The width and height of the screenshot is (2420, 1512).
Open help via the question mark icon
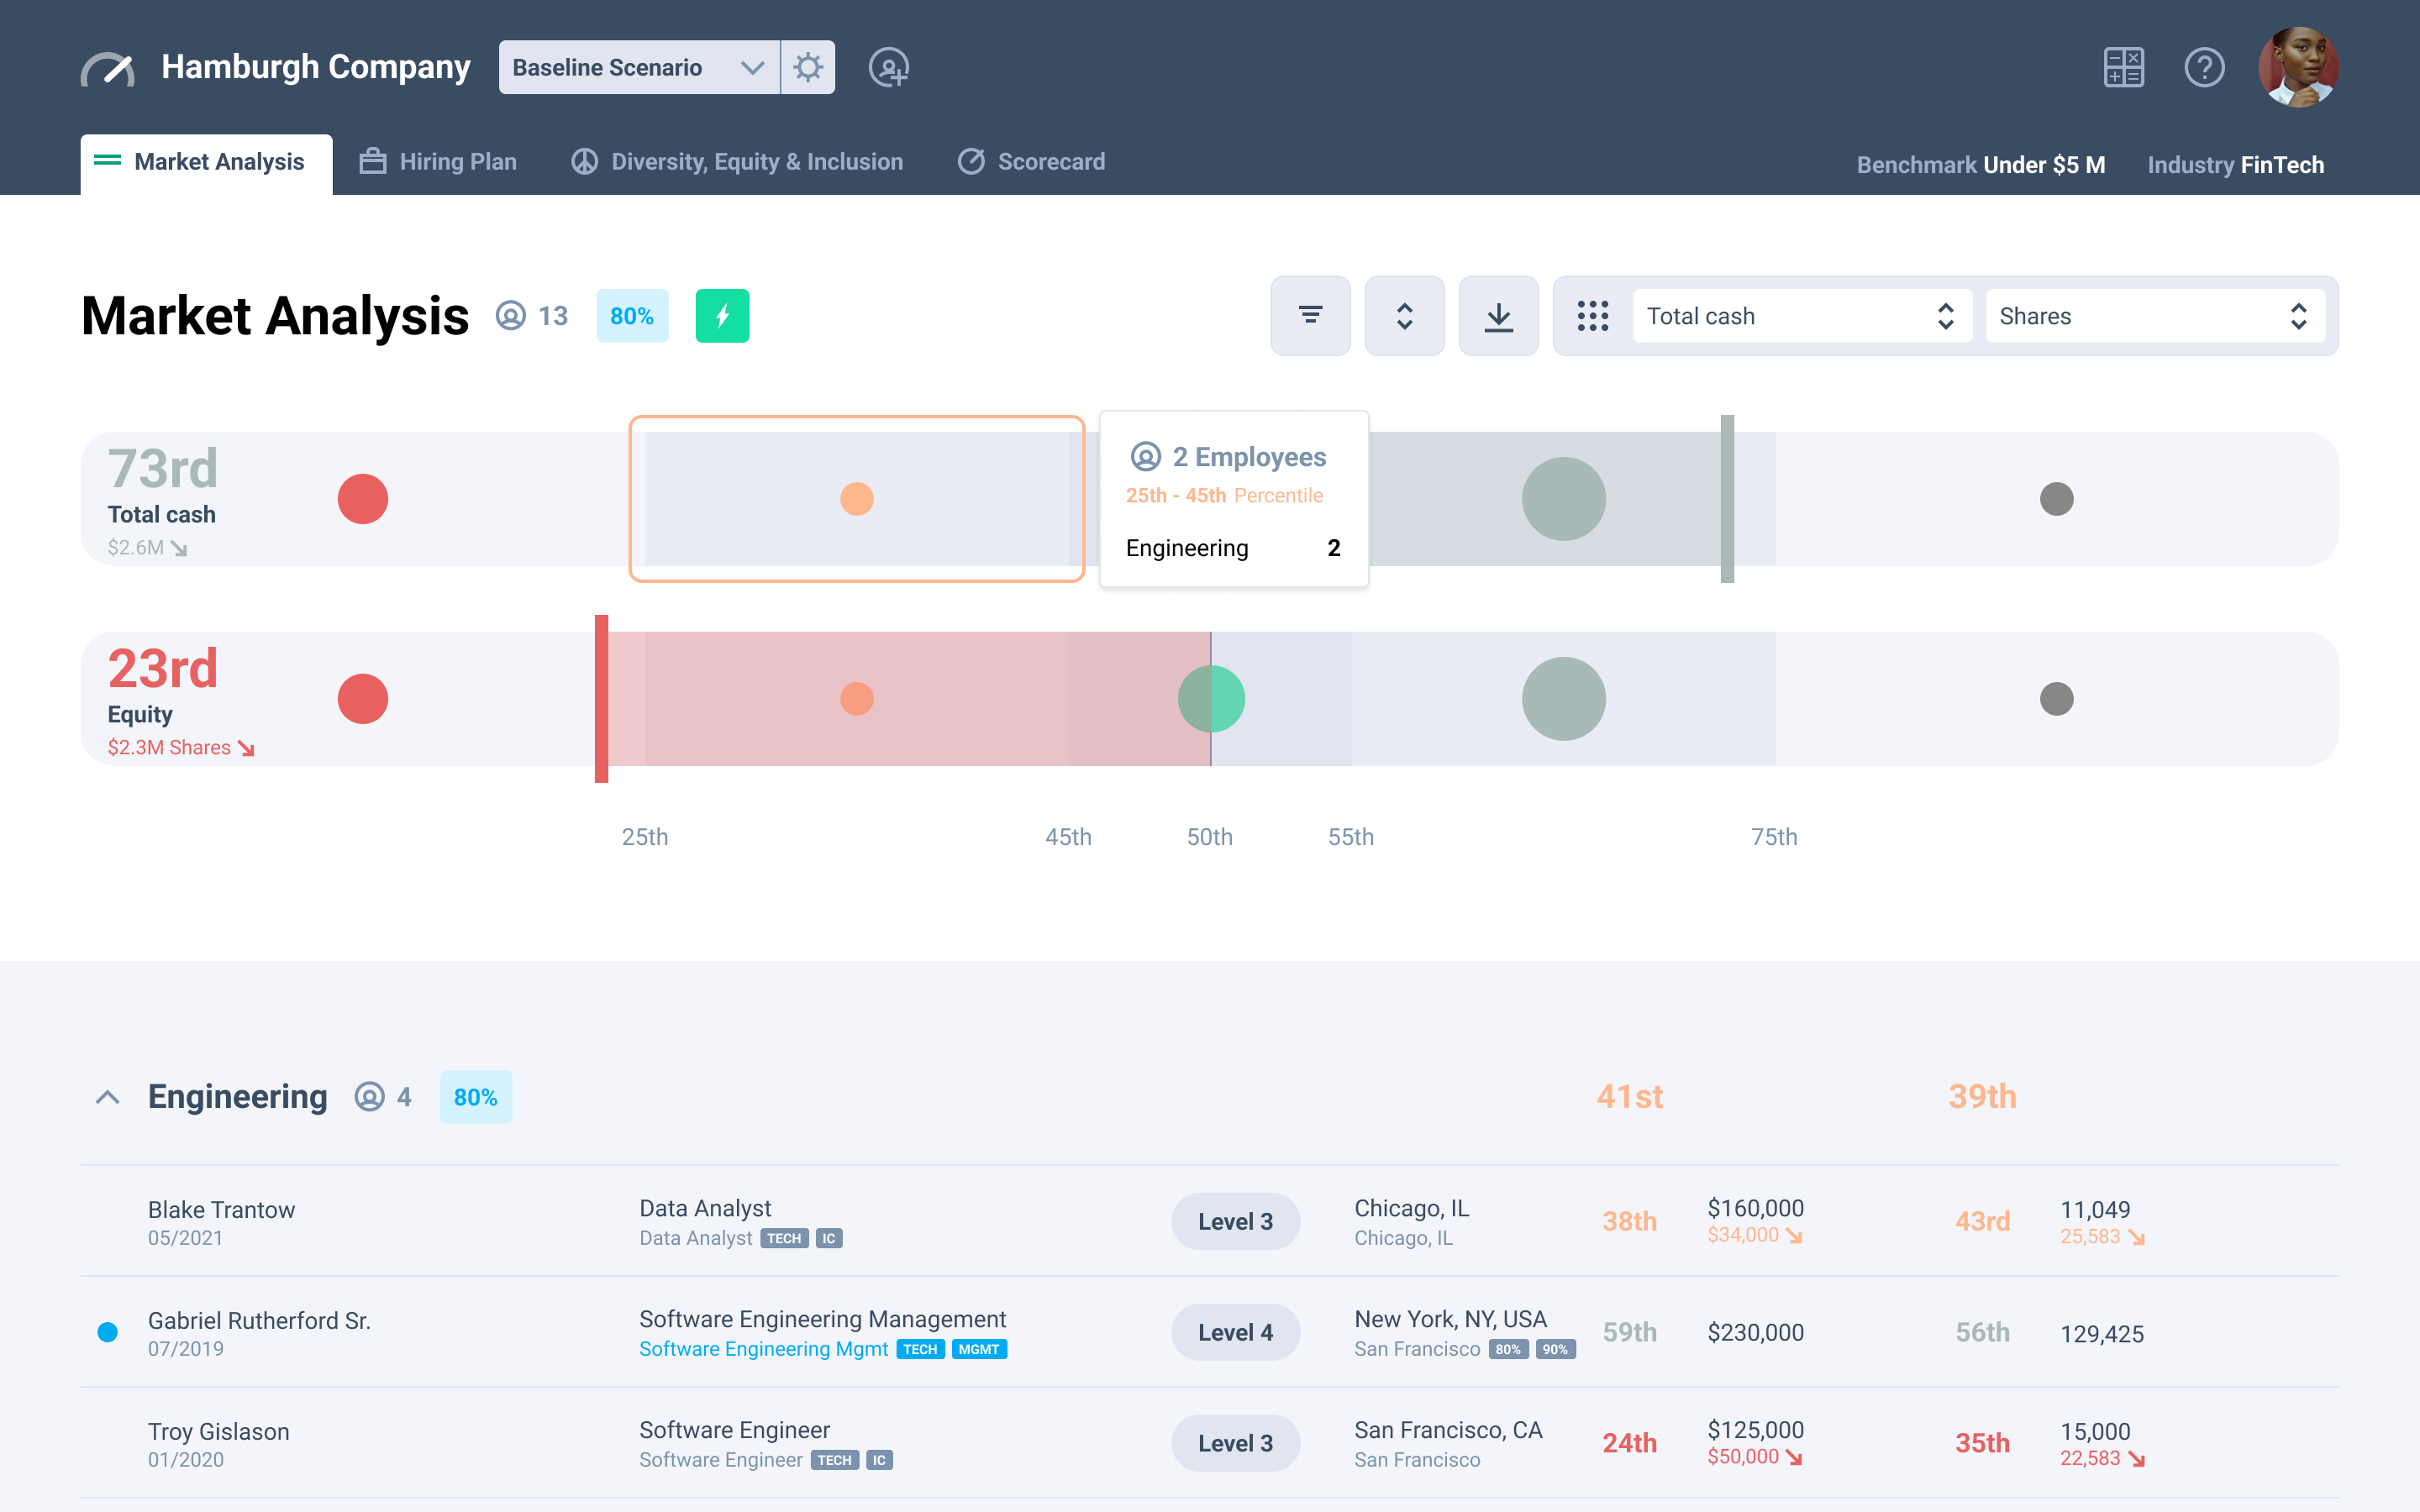click(x=2205, y=67)
